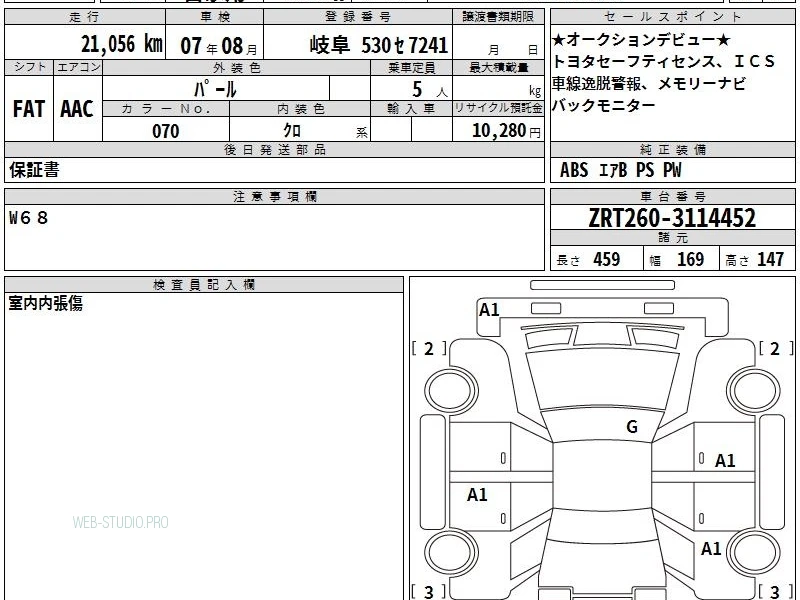The image size is (800, 600).
Task: Select the recycle deposit 10,280円
Action: (x=506, y=131)
